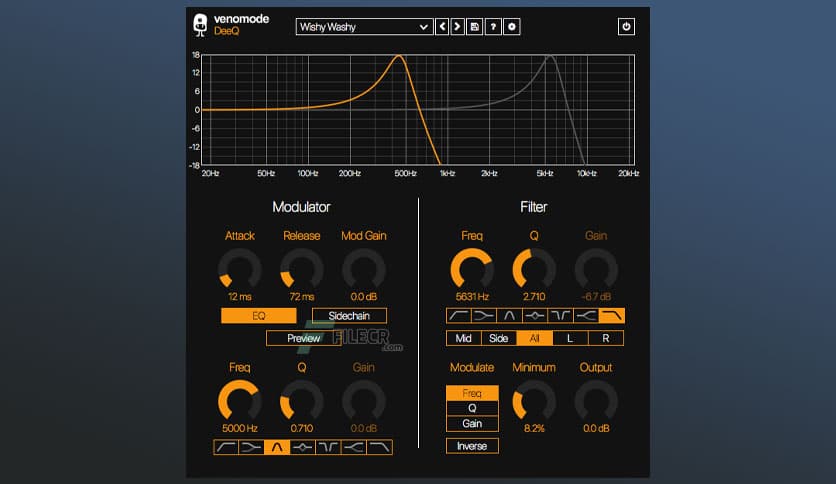Click the 72 ms release value
The image size is (836, 484).
(302, 296)
